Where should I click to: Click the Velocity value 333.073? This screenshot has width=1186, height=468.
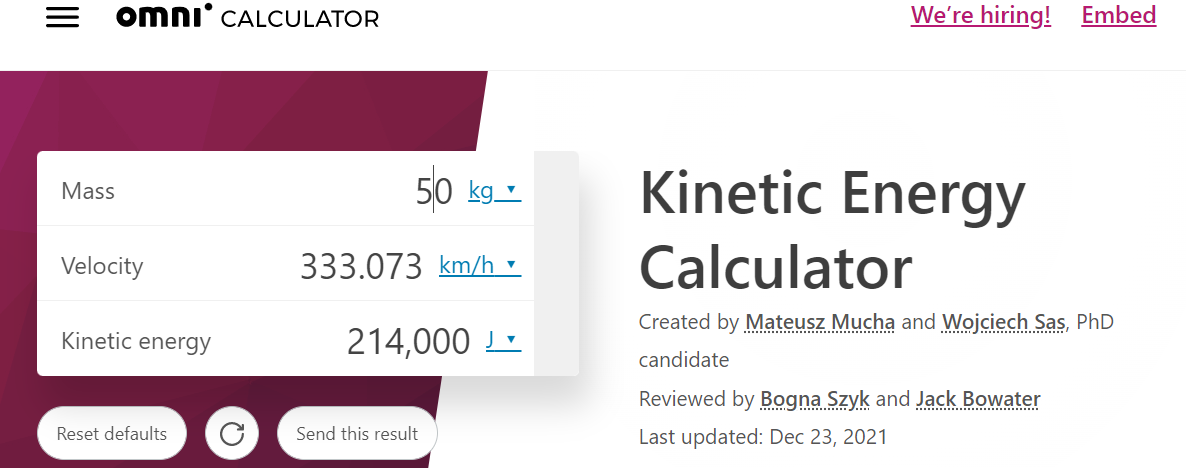(x=361, y=266)
